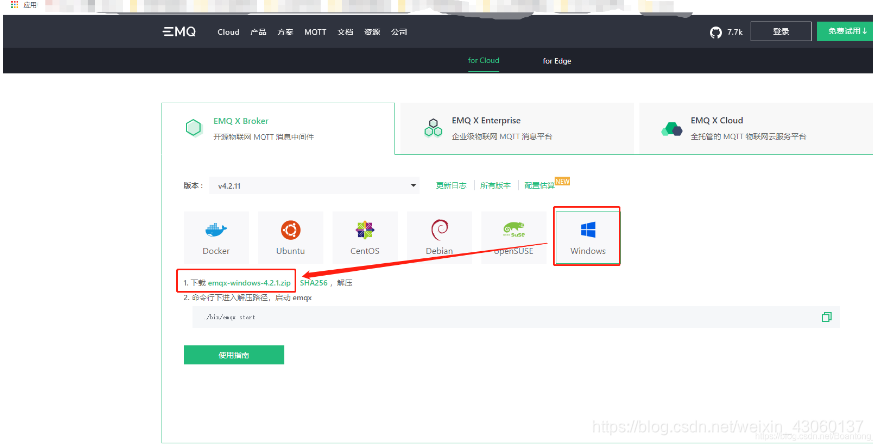Click the green 使用指南 button
The height and width of the screenshot is (445, 873).
[234, 355]
